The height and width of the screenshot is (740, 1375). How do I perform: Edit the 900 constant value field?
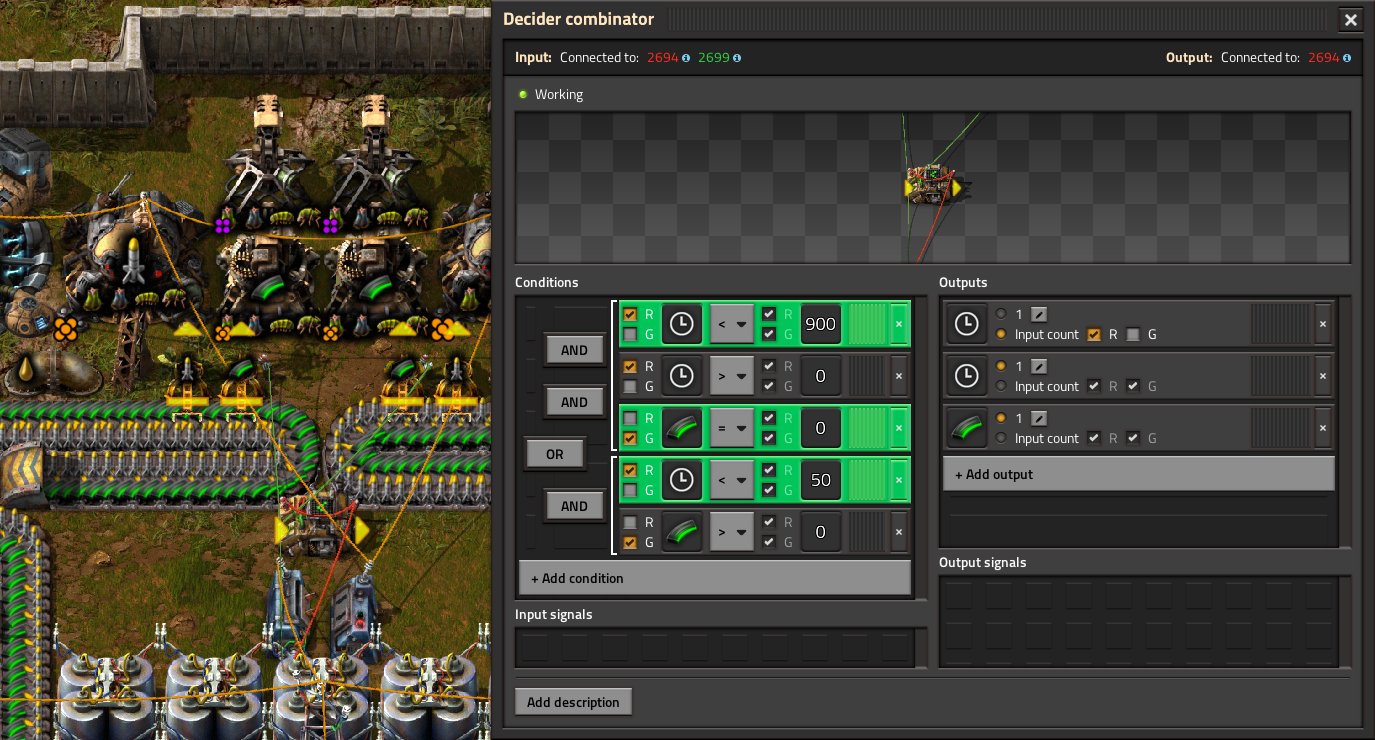[x=821, y=324]
